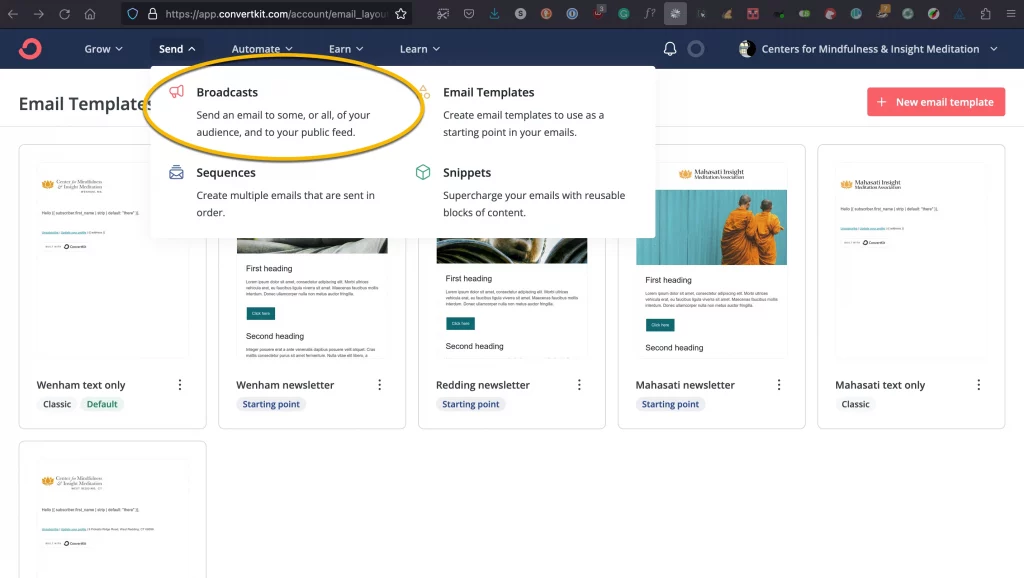
Task: Expand the Grow dropdown menu
Action: tap(104, 49)
